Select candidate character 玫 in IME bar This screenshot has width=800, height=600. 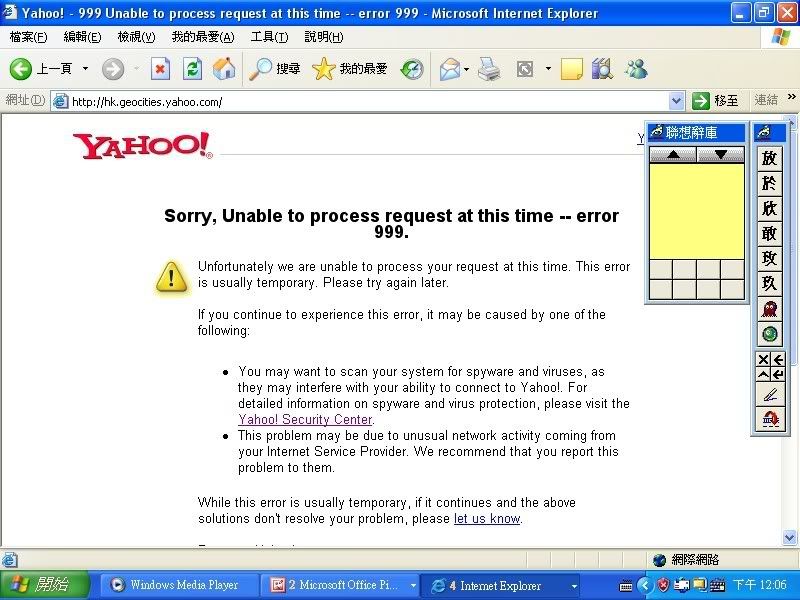769,258
